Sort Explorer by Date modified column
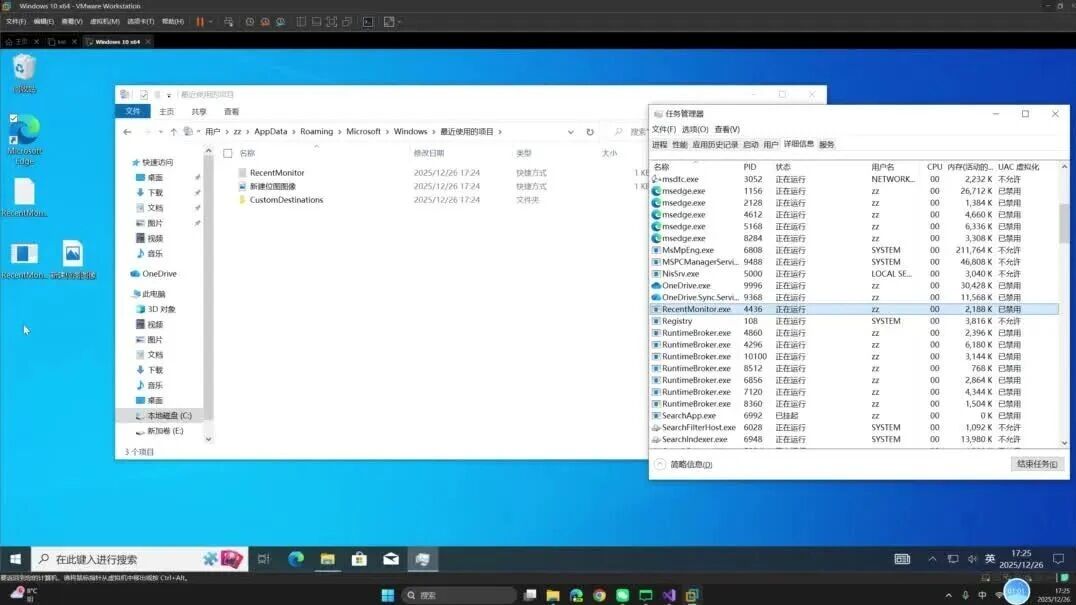Image resolution: width=1076 pixels, height=605 pixels. [428, 154]
